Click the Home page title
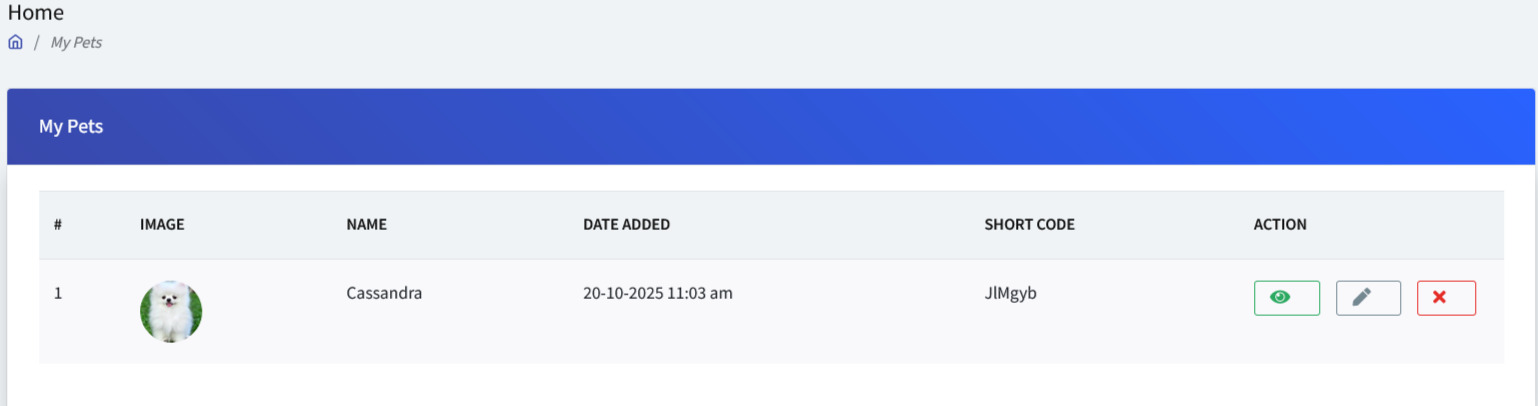This screenshot has height=406, width=1538. (36, 13)
